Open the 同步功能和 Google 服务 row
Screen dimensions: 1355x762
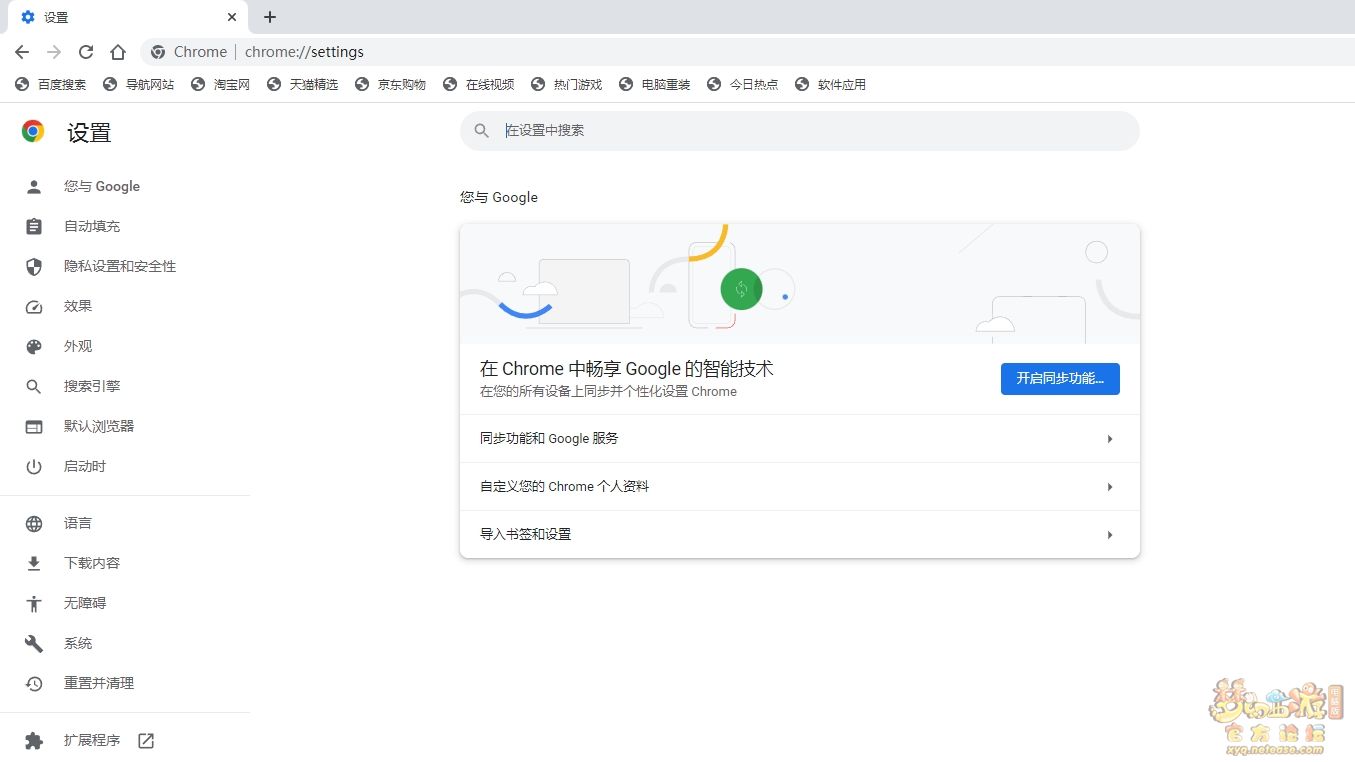[x=800, y=439]
